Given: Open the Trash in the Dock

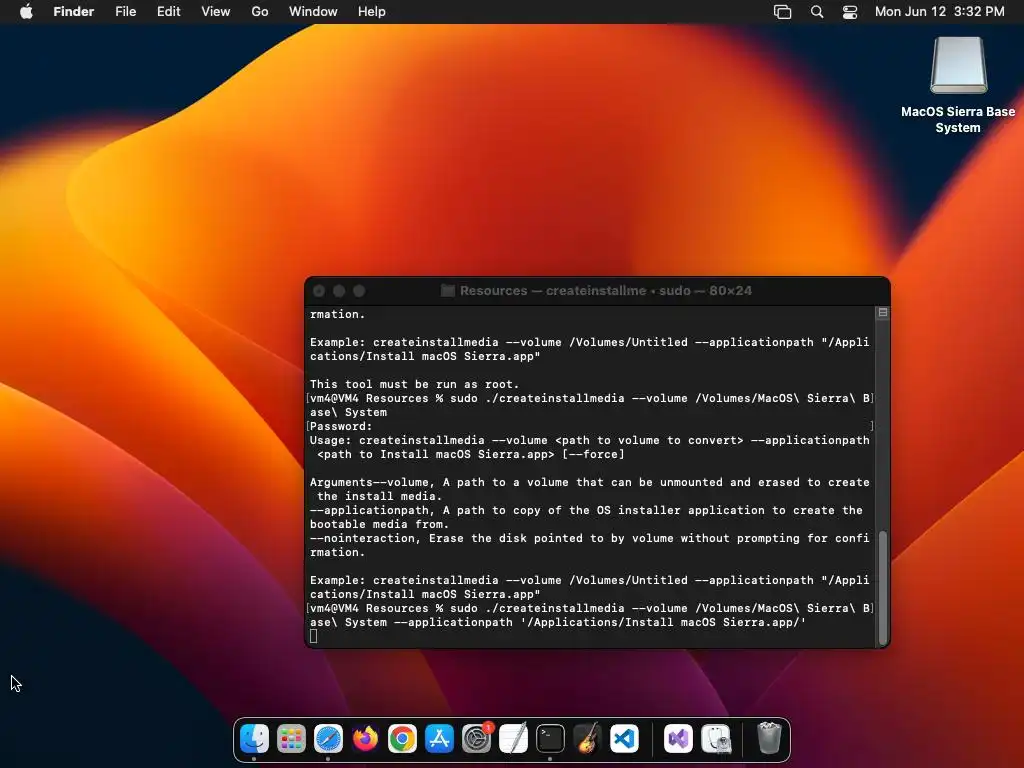Looking at the screenshot, I should click(x=769, y=739).
